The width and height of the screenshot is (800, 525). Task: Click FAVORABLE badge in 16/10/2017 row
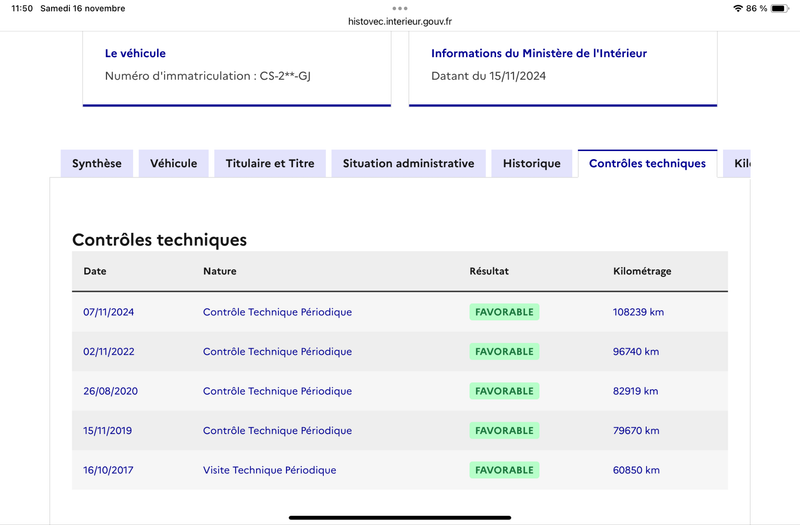[x=504, y=470]
